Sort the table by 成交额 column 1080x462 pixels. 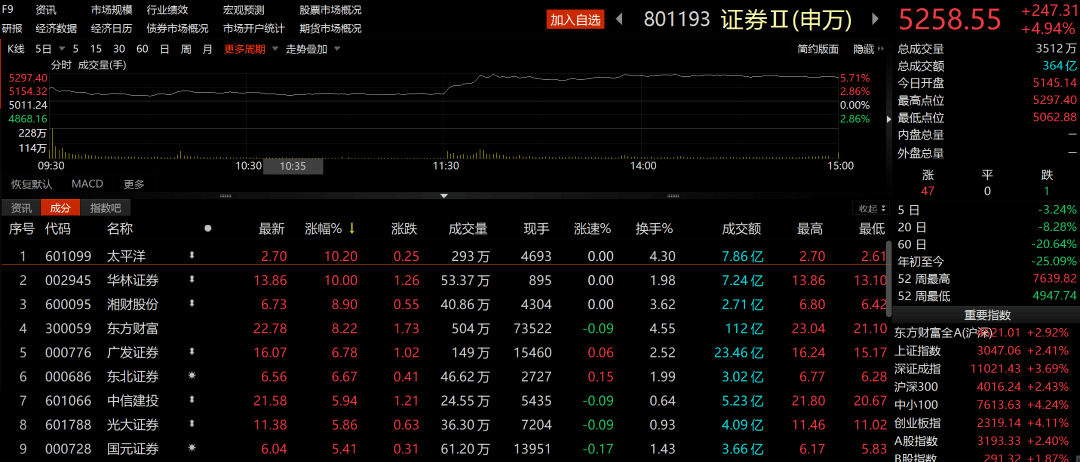point(741,229)
